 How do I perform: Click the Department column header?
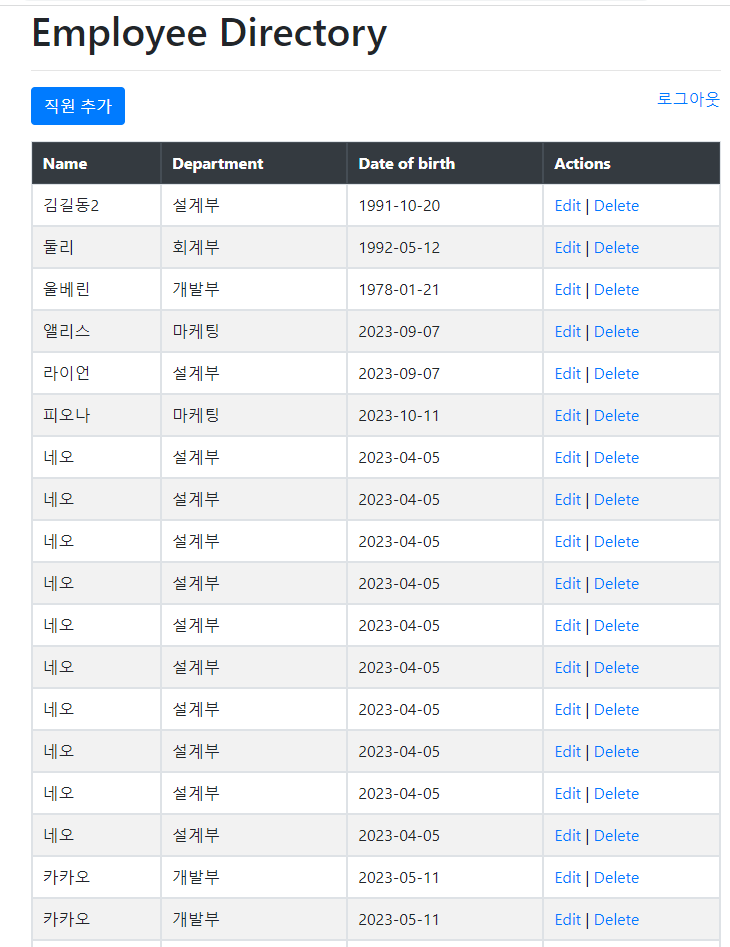tap(254, 164)
